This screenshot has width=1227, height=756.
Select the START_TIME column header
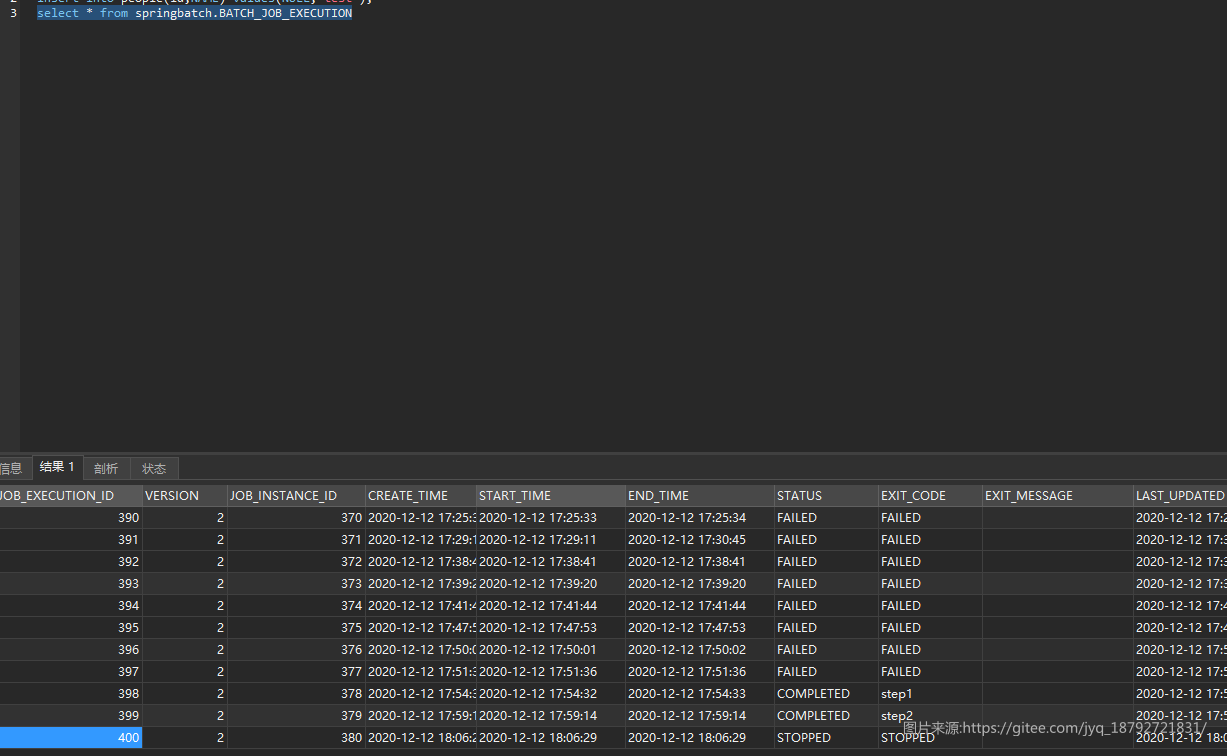[551, 496]
